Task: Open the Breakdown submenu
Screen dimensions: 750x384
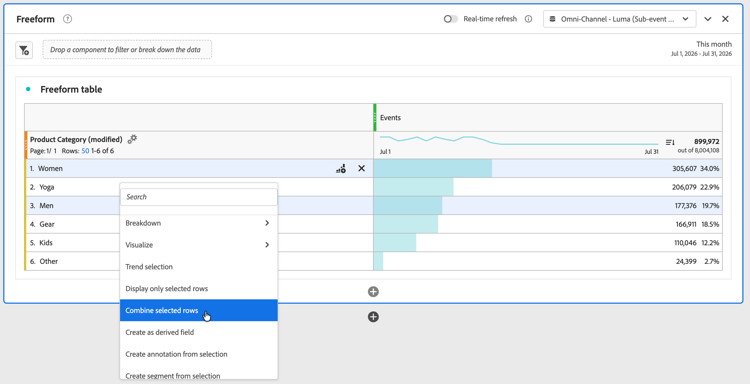Action: (x=199, y=223)
